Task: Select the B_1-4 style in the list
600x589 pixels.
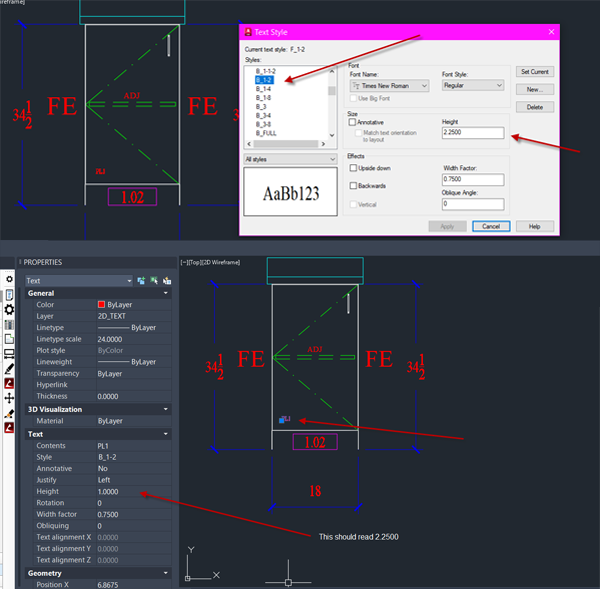Action: pyautogui.click(x=264, y=88)
